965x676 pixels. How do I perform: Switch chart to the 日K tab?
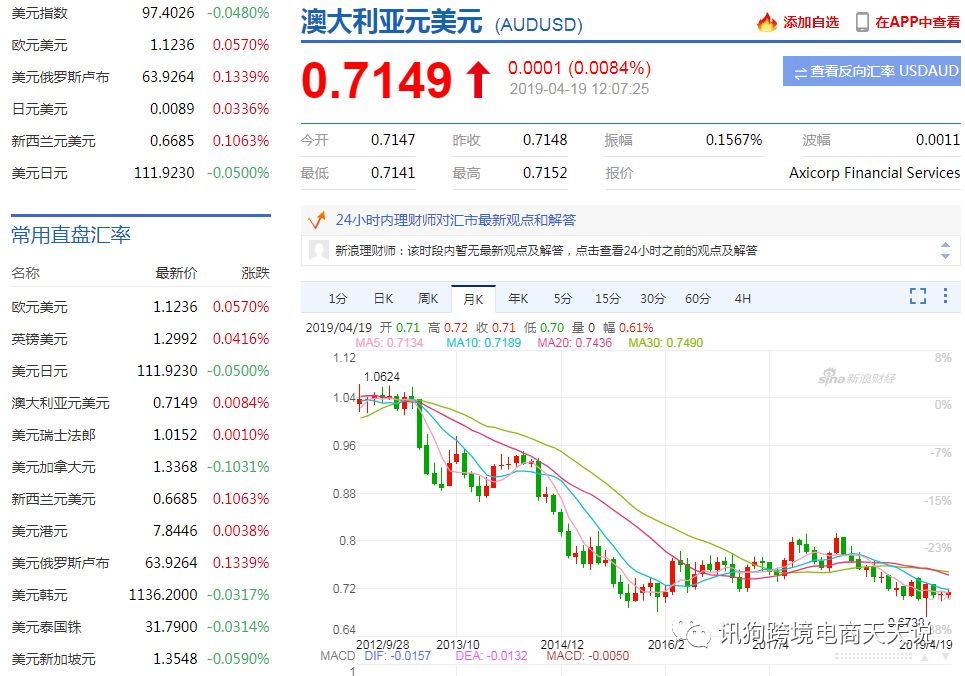coord(383,298)
